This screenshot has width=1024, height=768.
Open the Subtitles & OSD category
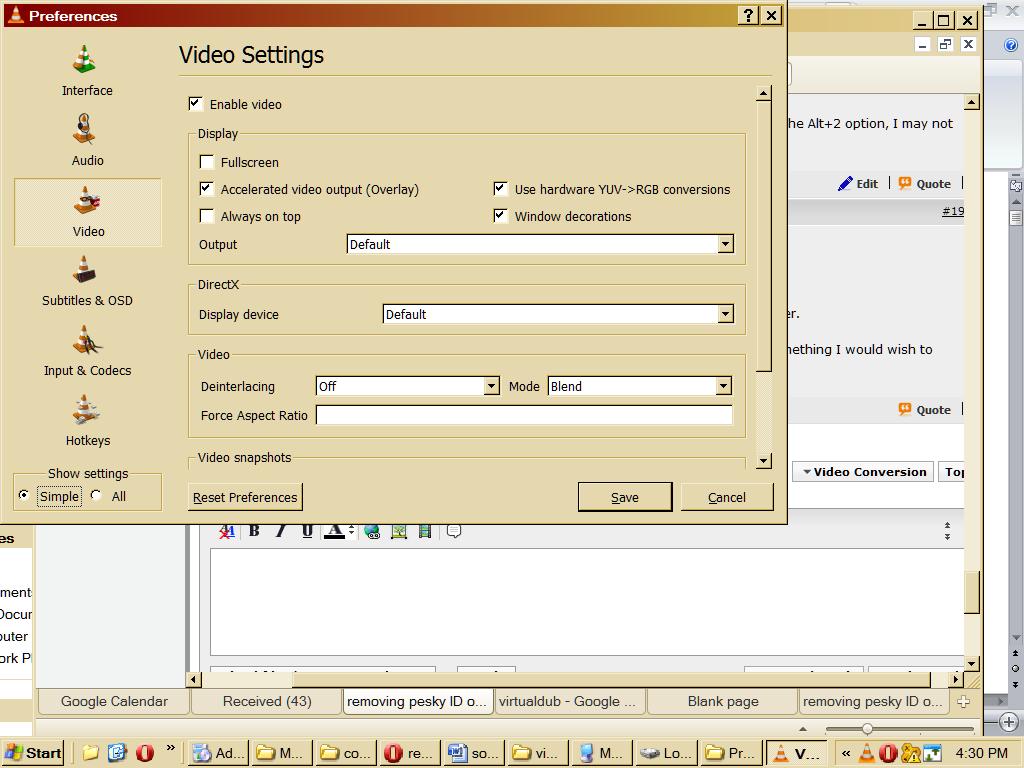coord(87,281)
